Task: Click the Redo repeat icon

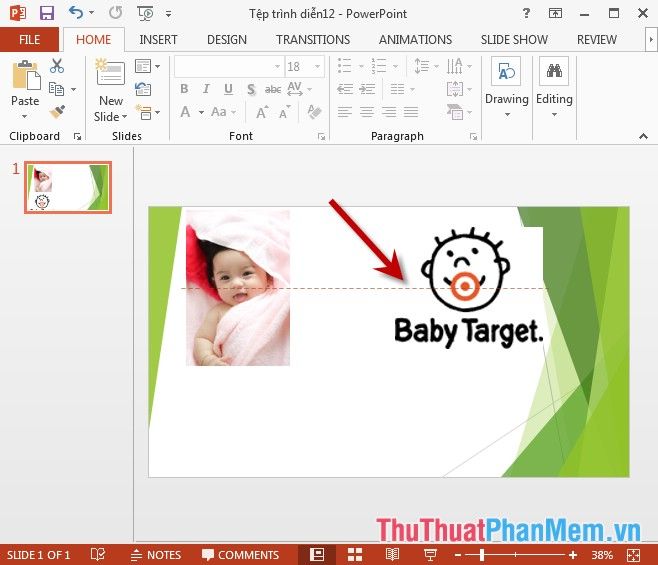Action: pos(115,13)
